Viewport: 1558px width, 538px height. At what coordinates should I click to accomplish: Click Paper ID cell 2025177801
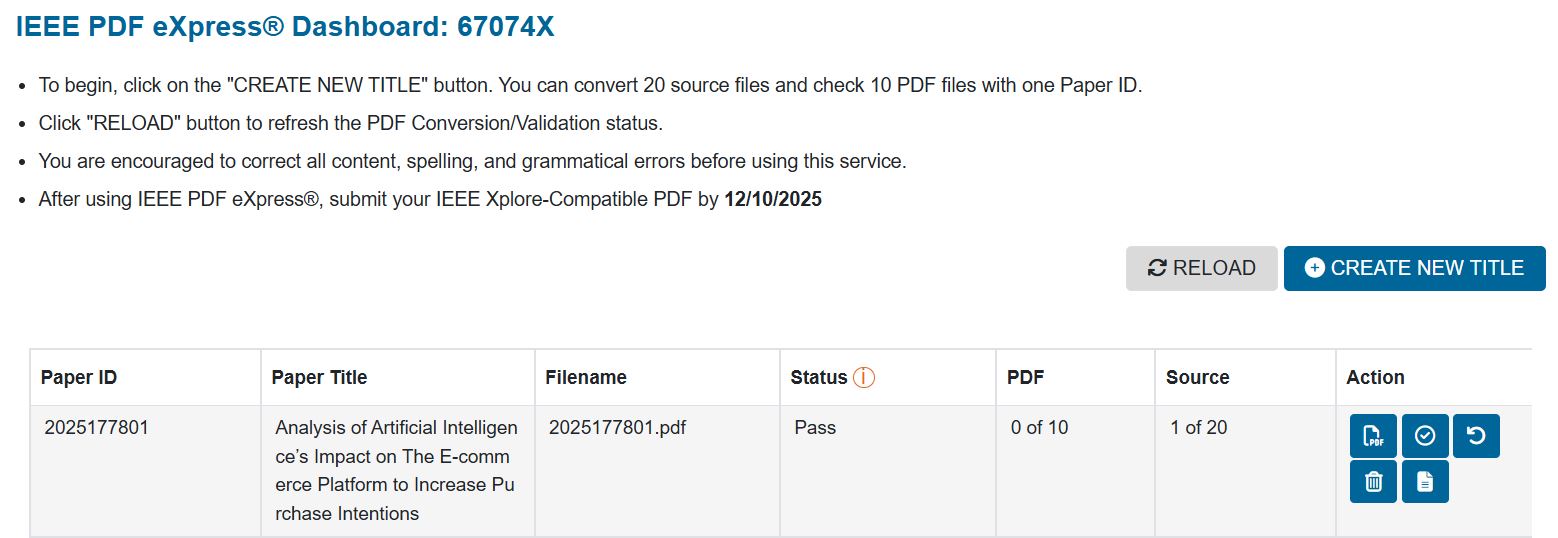(96, 428)
